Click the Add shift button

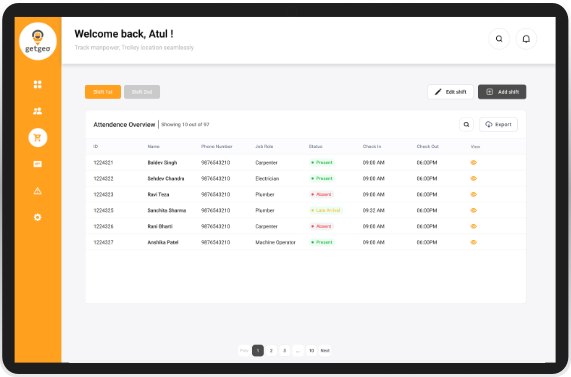(502, 92)
